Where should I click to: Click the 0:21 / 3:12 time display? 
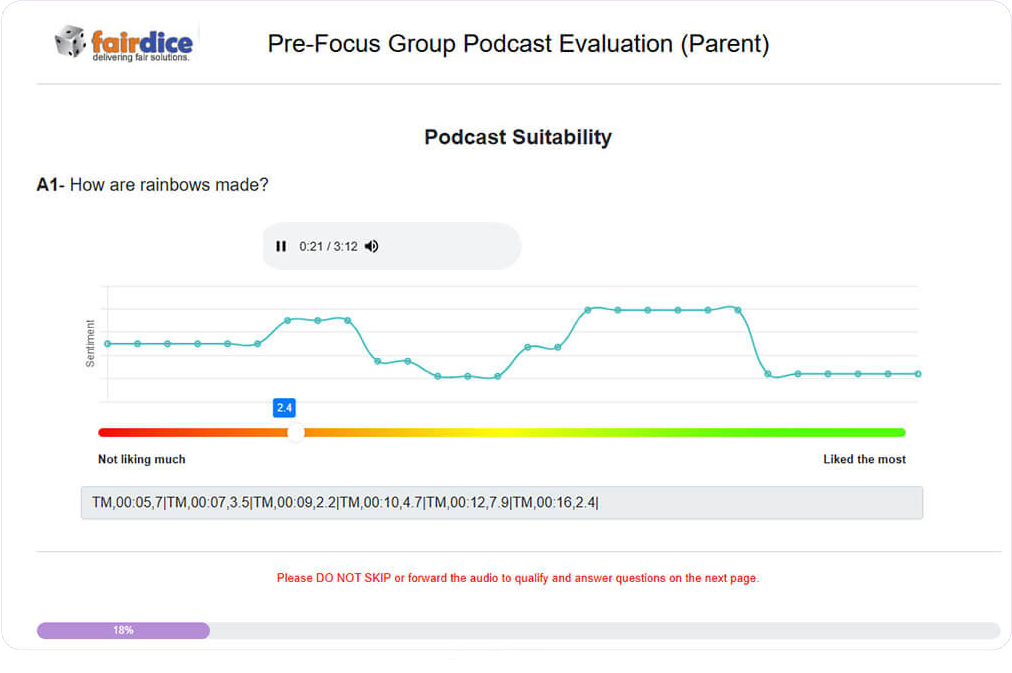coord(328,246)
